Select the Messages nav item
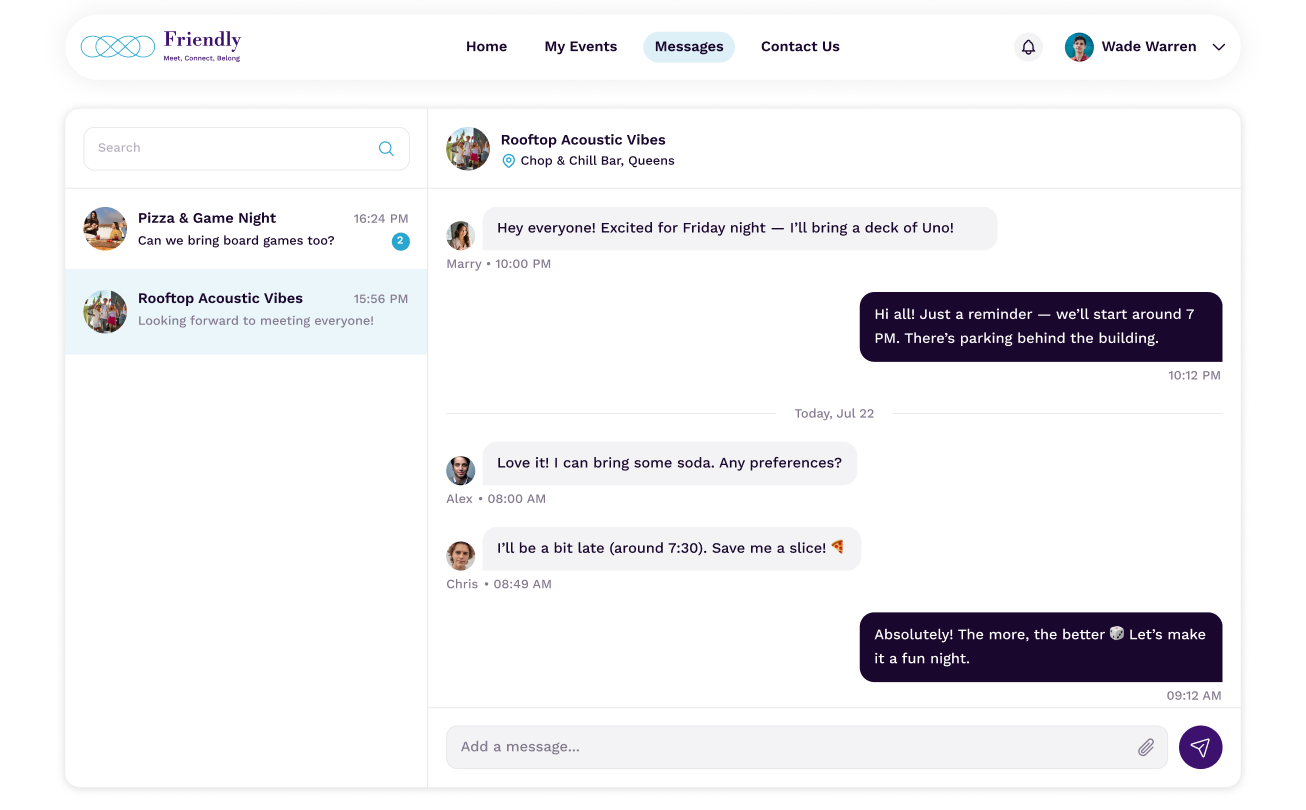The width and height of the screenshot is (1306, 810). tap(688, 47)
